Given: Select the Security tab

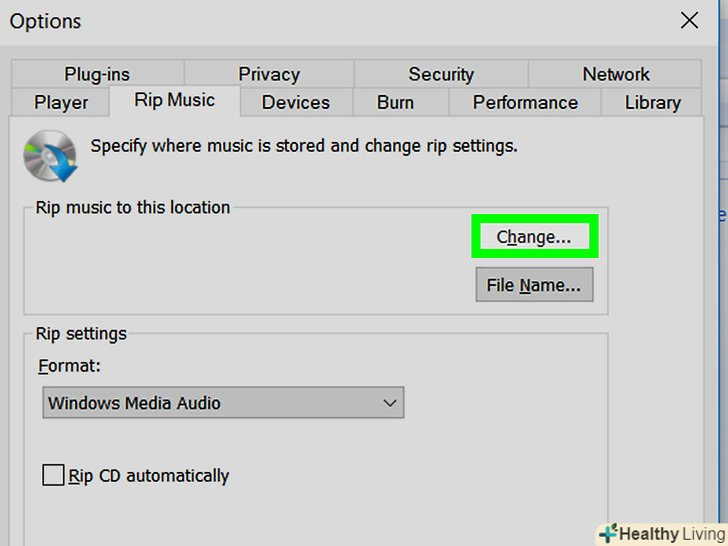Looking at the screenshot, I should (x=441, y=74).
